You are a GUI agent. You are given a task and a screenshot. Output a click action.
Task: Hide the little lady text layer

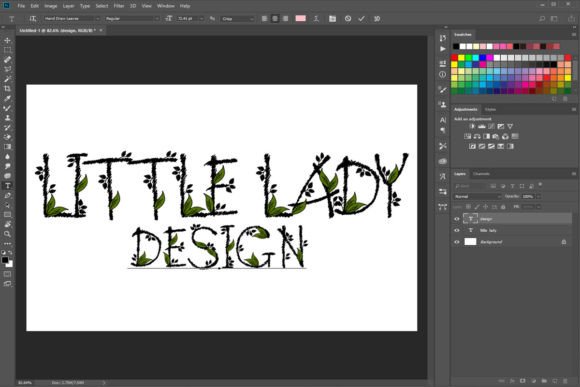pos(457,230)
